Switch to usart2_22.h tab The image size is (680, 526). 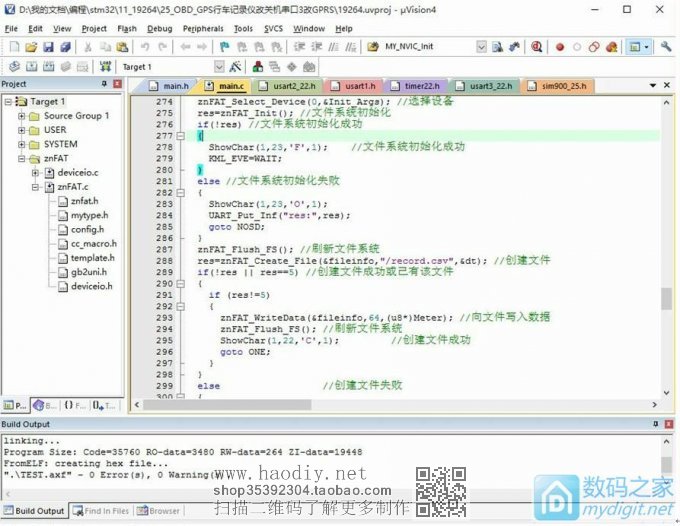[293, 87]
